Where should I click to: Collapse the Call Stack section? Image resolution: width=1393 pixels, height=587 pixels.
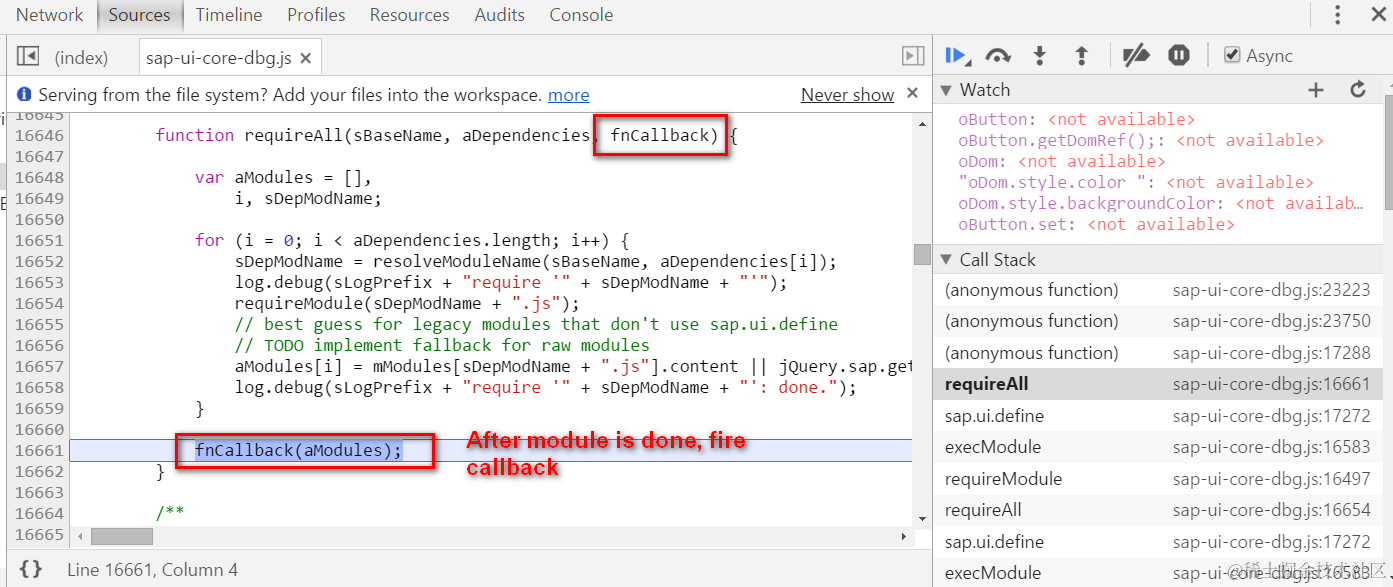tap(946, 260)
